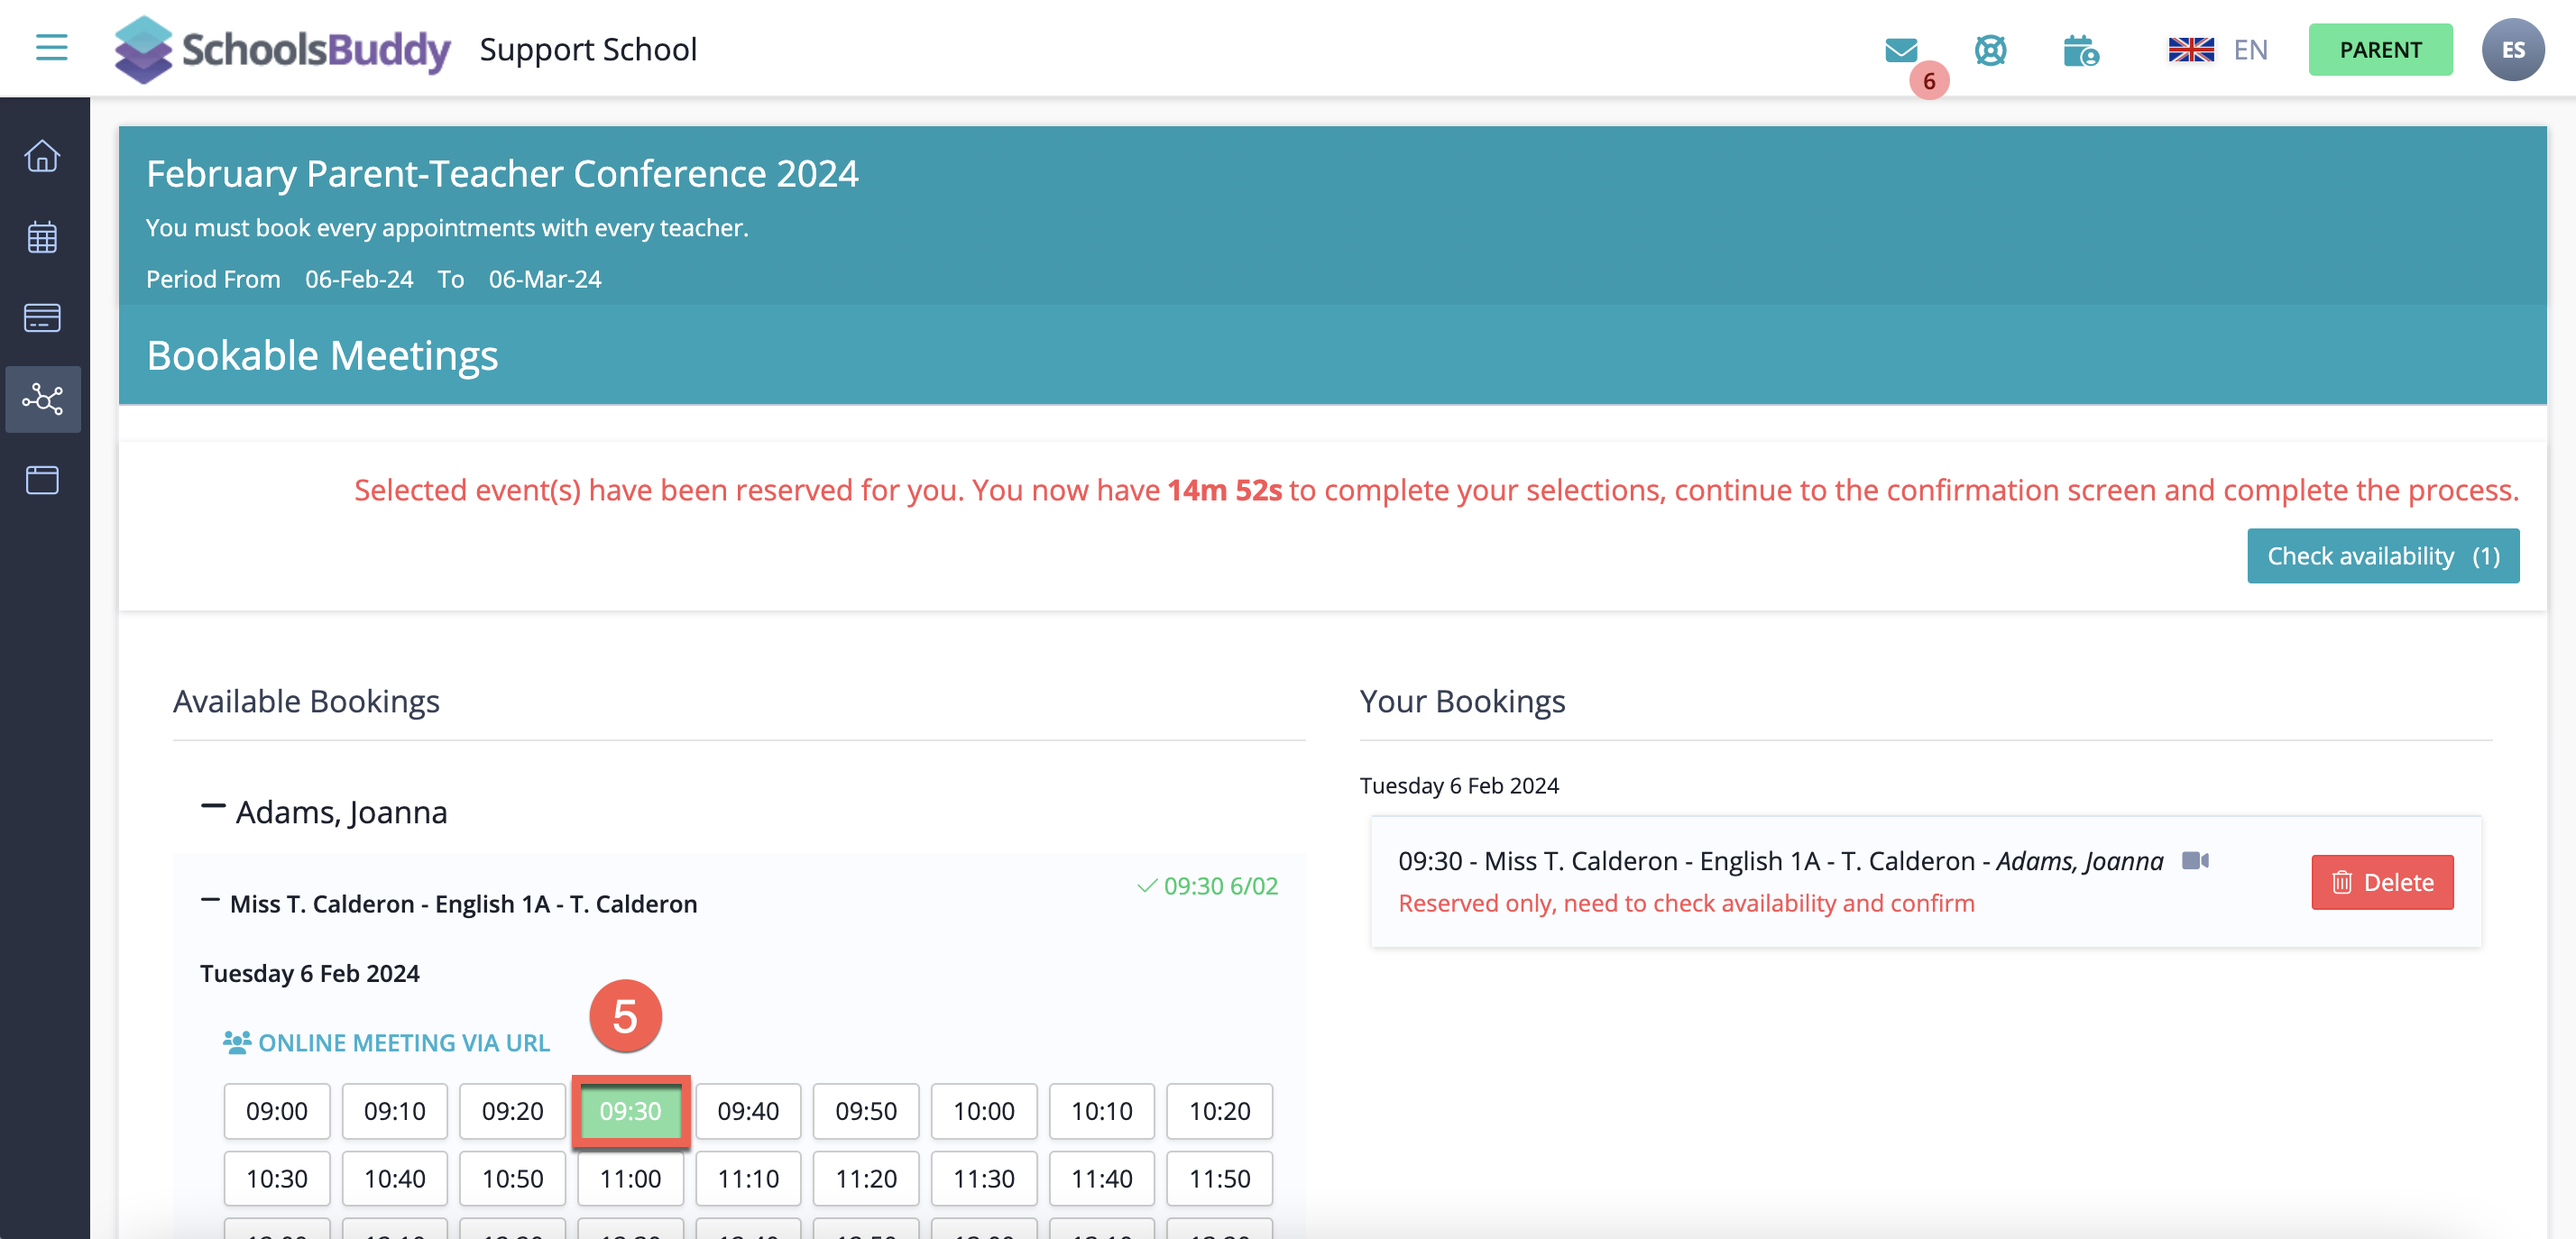Switch role using the PARENT button
2576x1239 pixels.
(x=2380, y=49)
